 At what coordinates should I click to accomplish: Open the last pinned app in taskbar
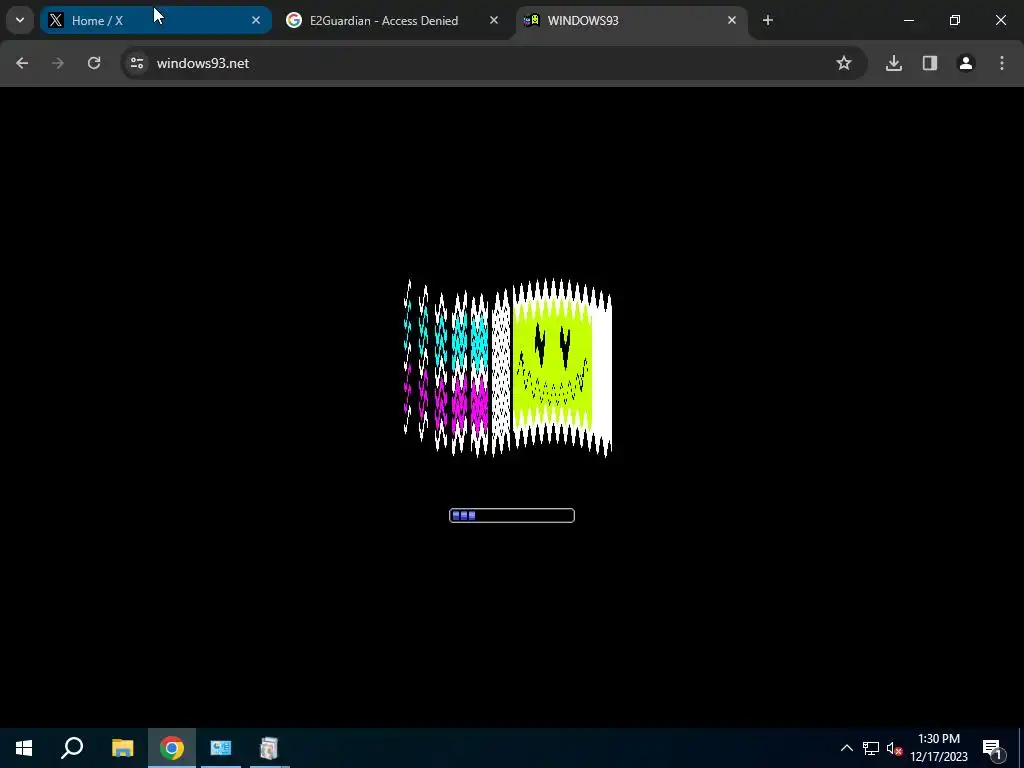(269, 748)
